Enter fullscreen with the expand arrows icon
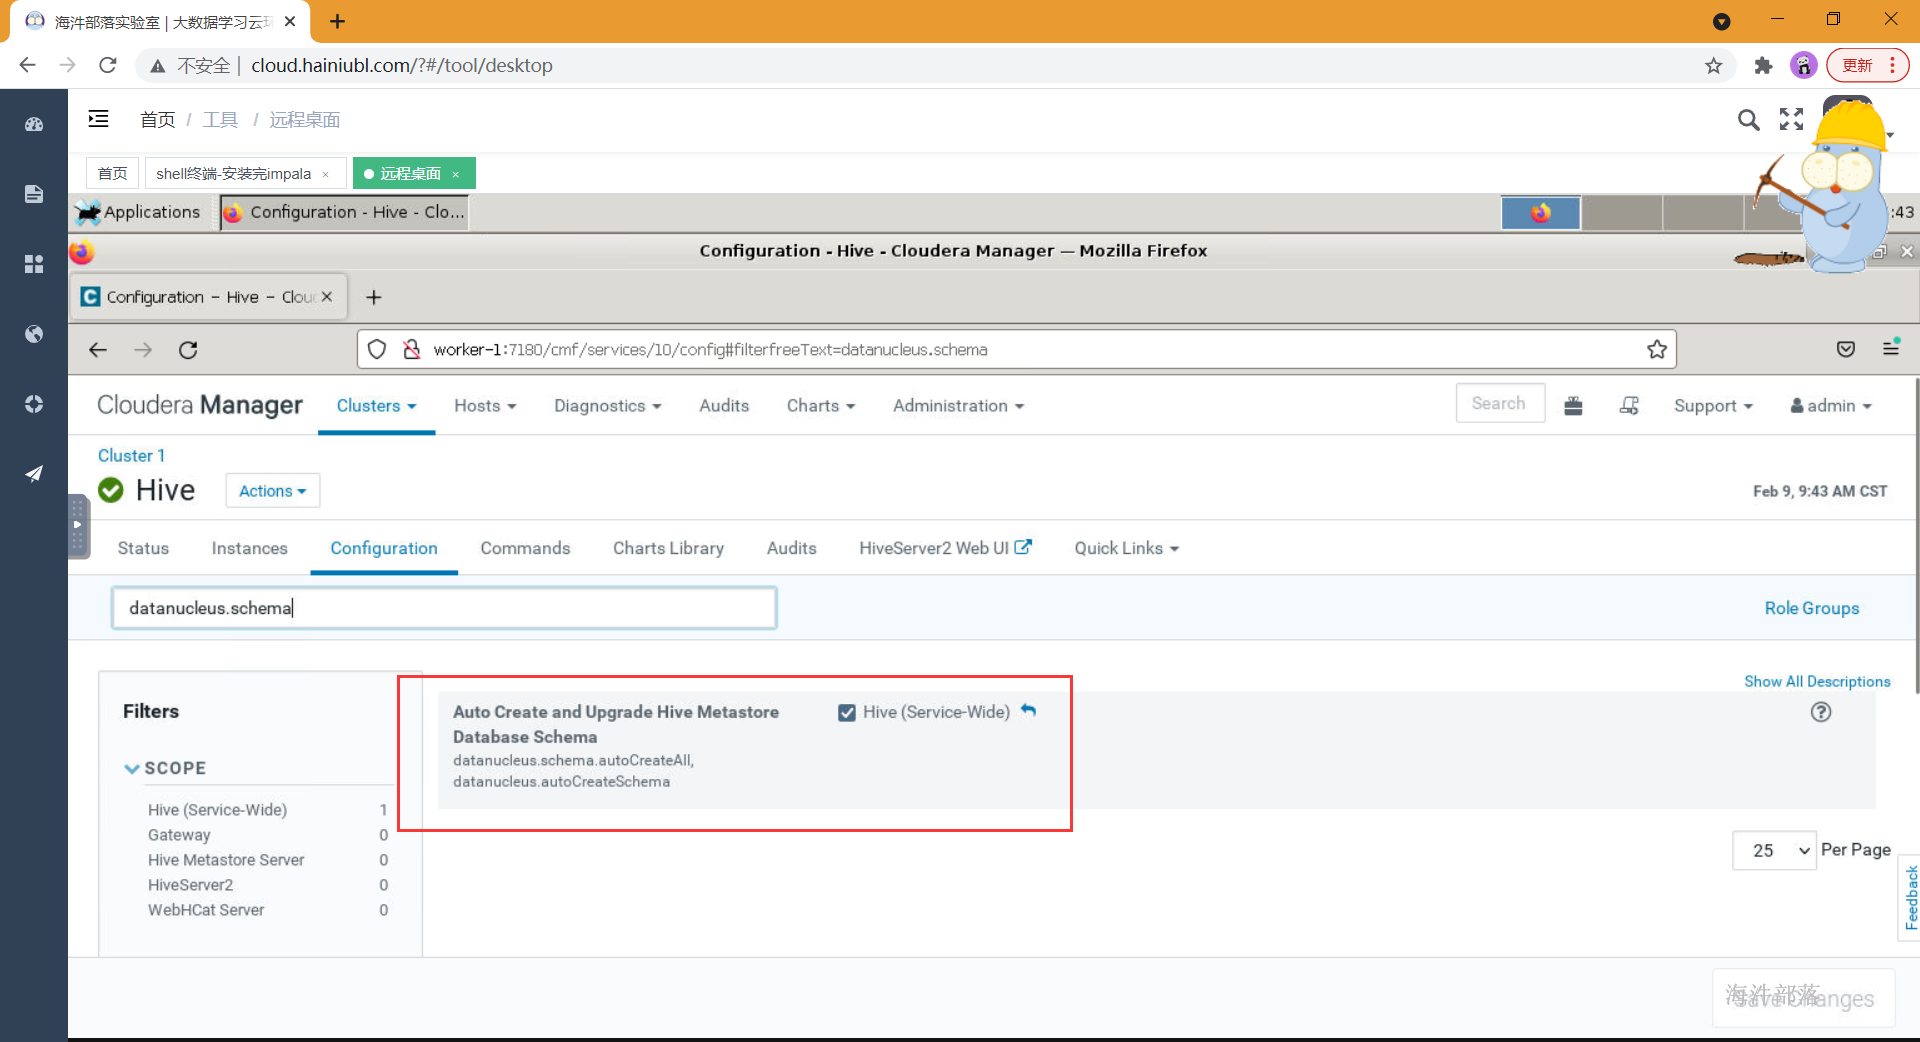 point(1791,120)
